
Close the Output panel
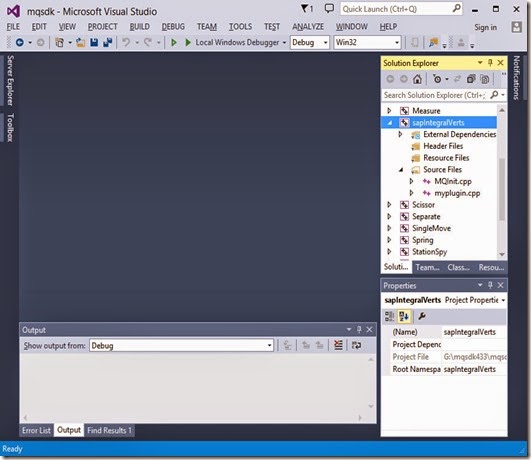point(369,329)
